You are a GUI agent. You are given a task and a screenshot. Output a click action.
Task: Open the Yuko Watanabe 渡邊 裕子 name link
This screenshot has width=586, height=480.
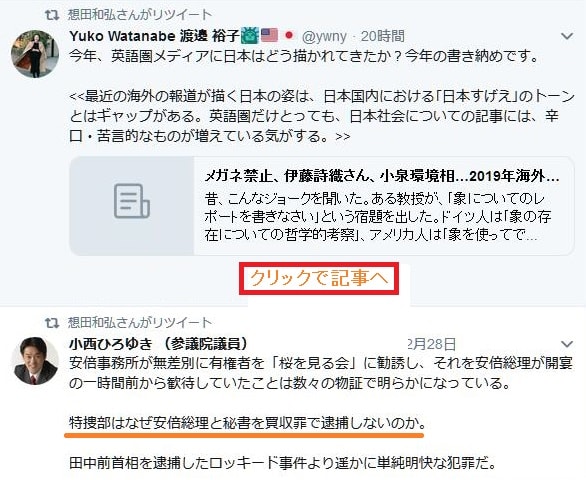pos(154,36)
